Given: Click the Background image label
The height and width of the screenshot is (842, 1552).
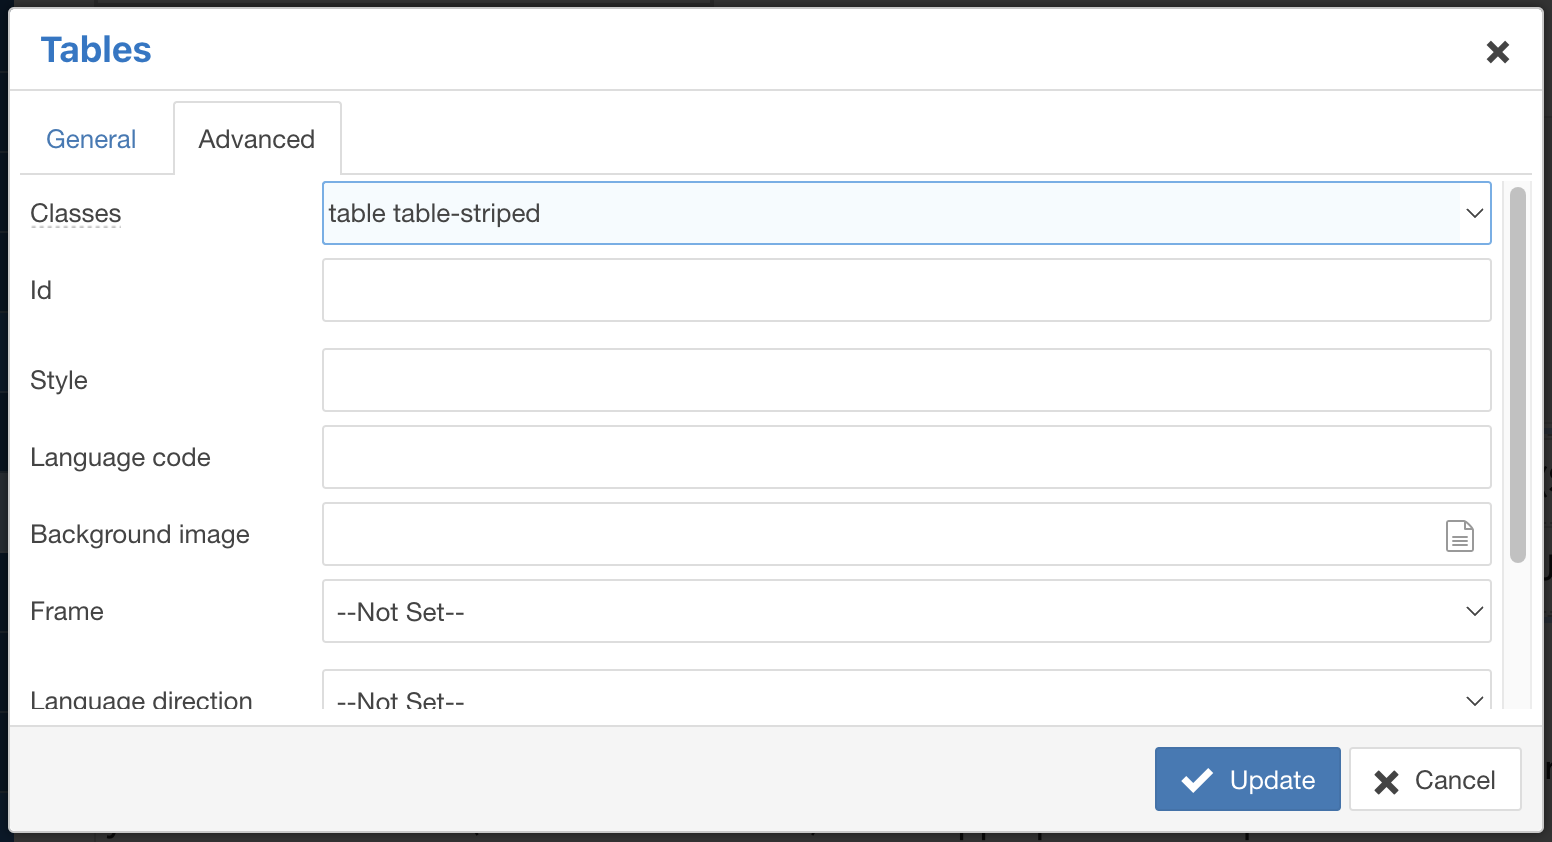Looking at the screenshot, I should pos(140,535).
